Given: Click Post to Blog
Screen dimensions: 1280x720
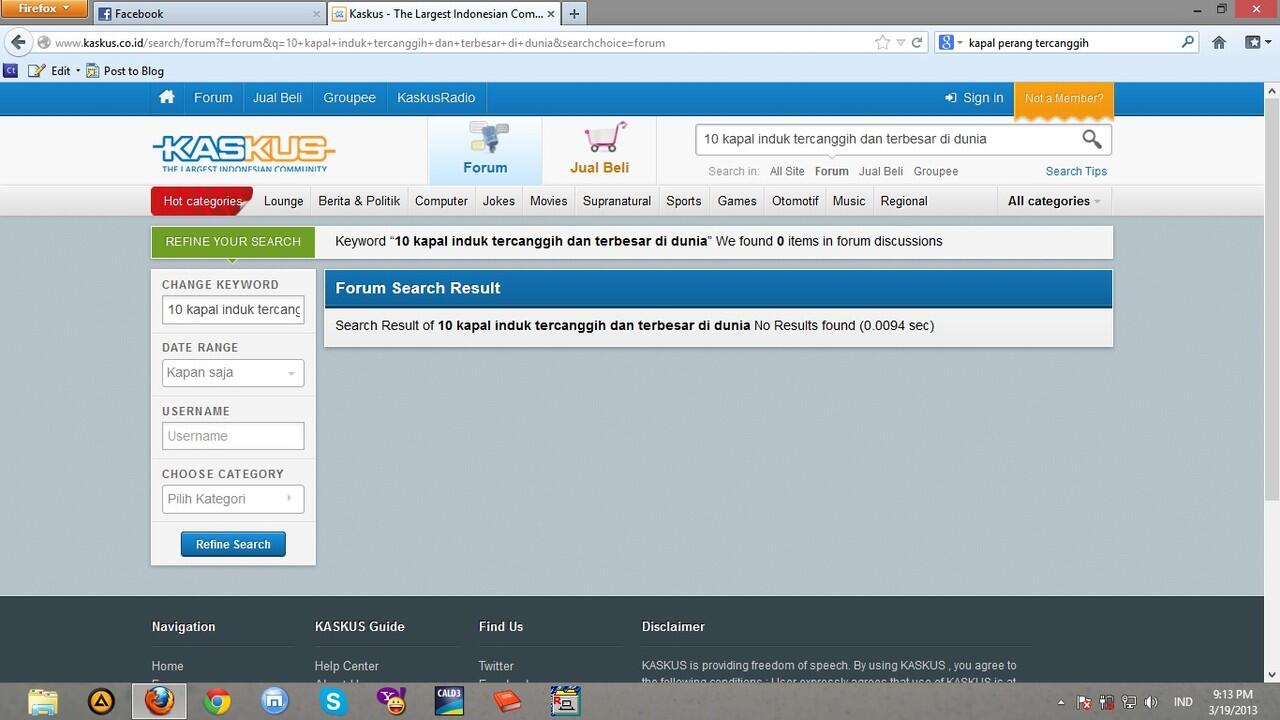Looking at the screenshot, I should (x=125, y=71).
